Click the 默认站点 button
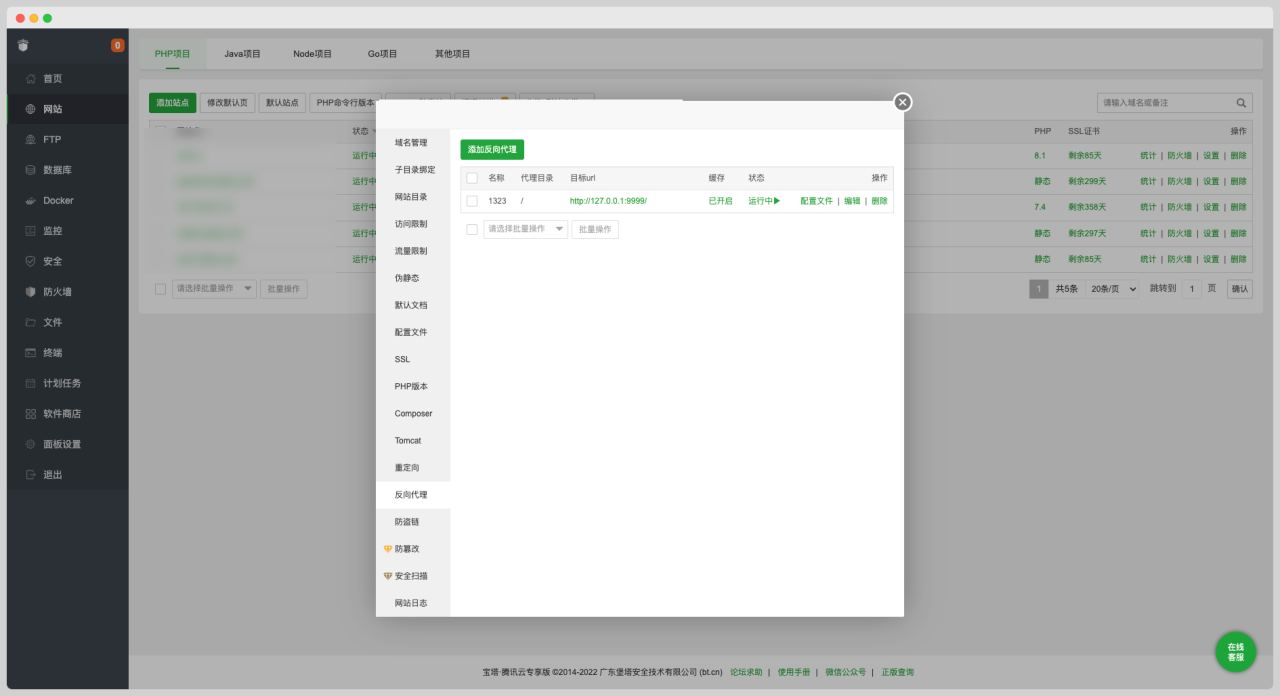 pos(282,102)
